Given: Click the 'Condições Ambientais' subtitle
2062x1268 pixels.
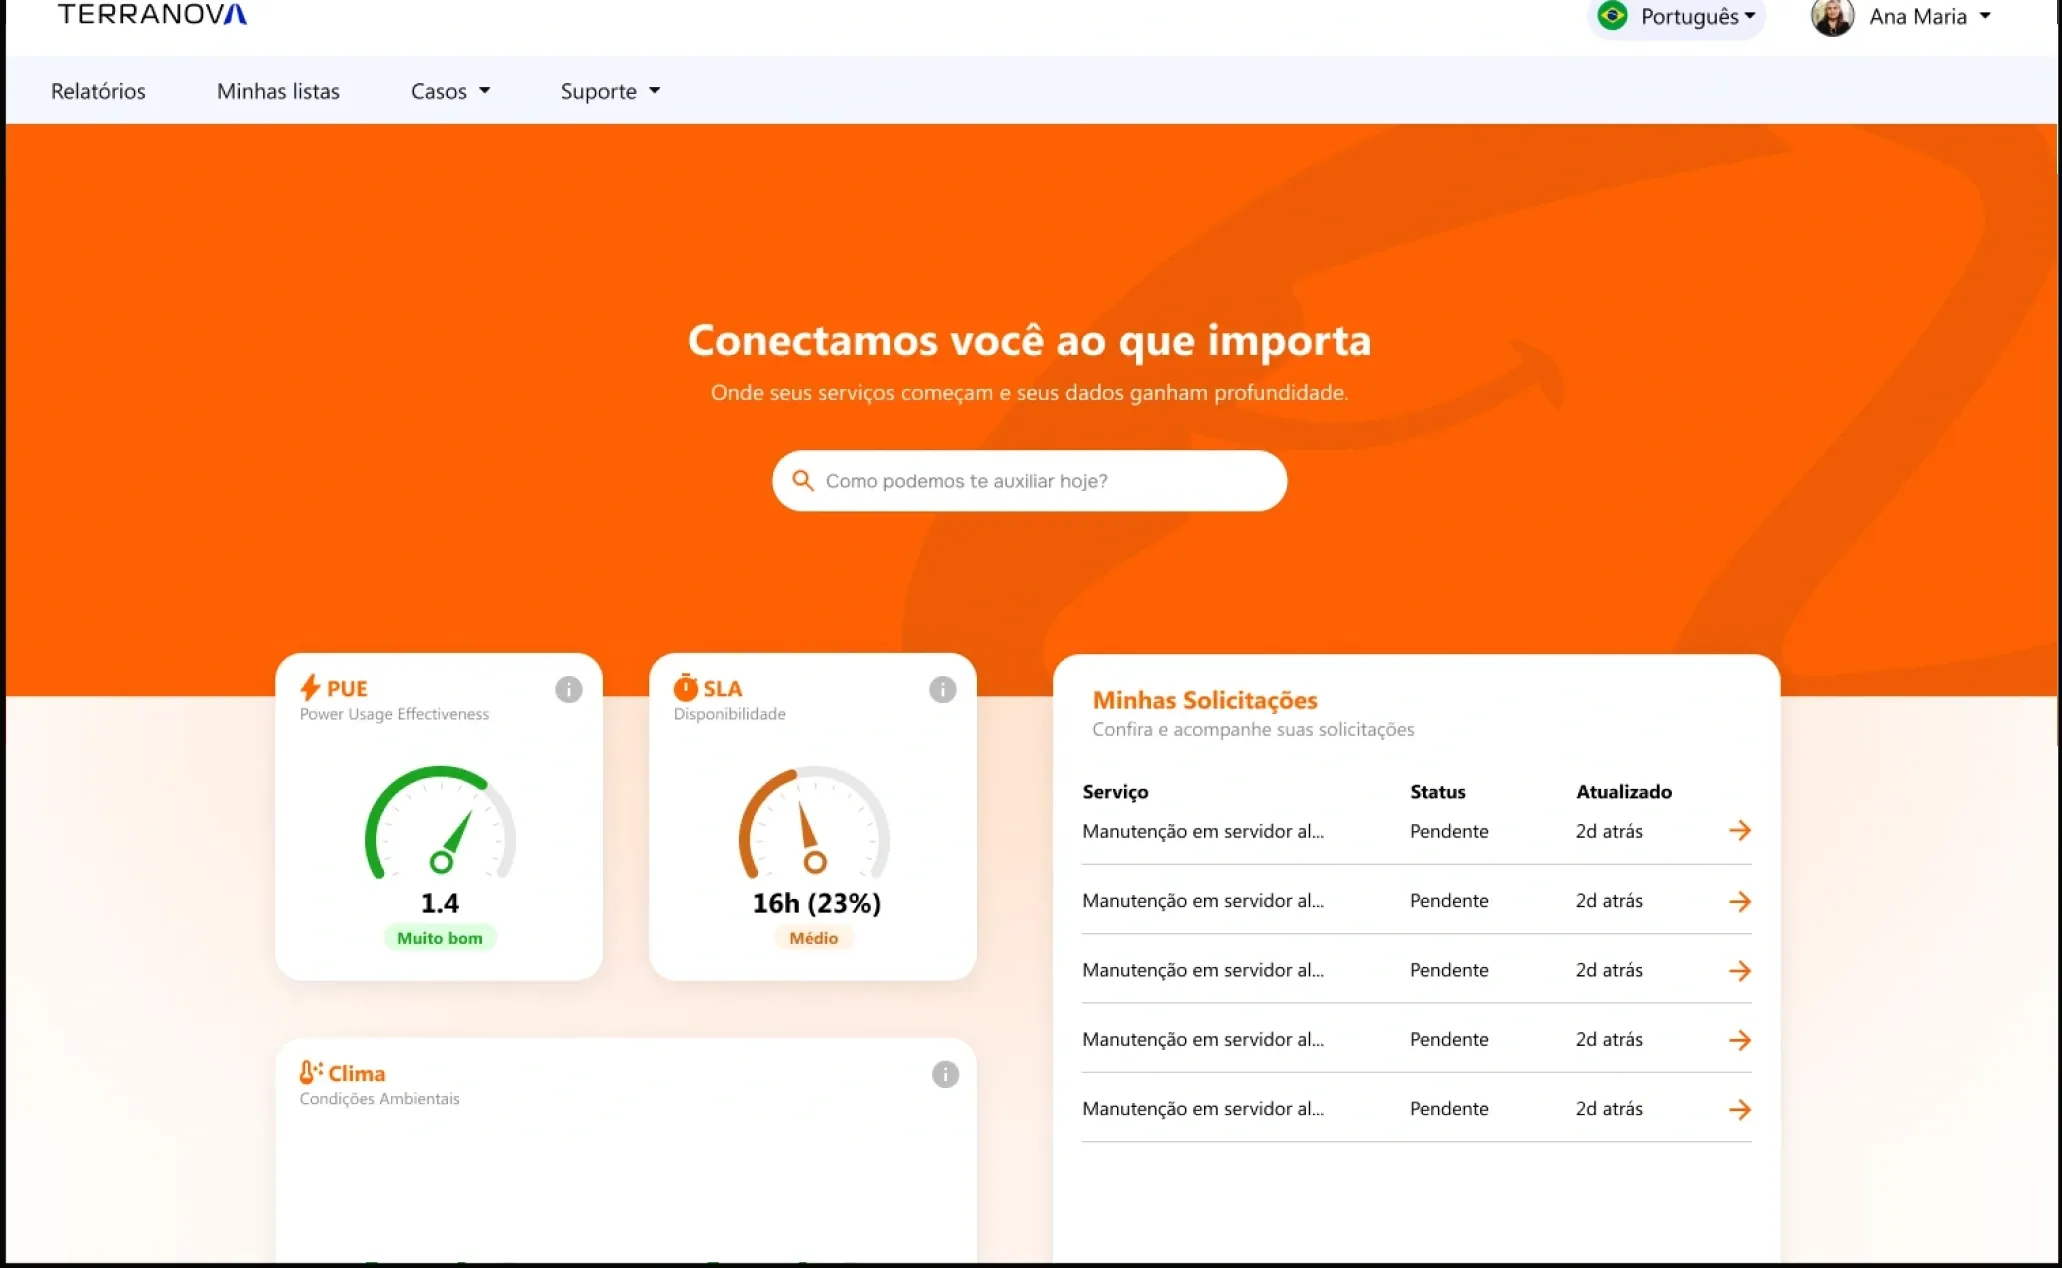Looking at the screenshot, I should coord(379,1099).
